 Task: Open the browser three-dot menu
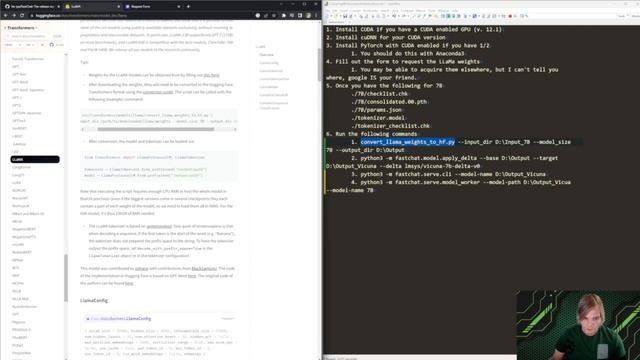point(316,16)
